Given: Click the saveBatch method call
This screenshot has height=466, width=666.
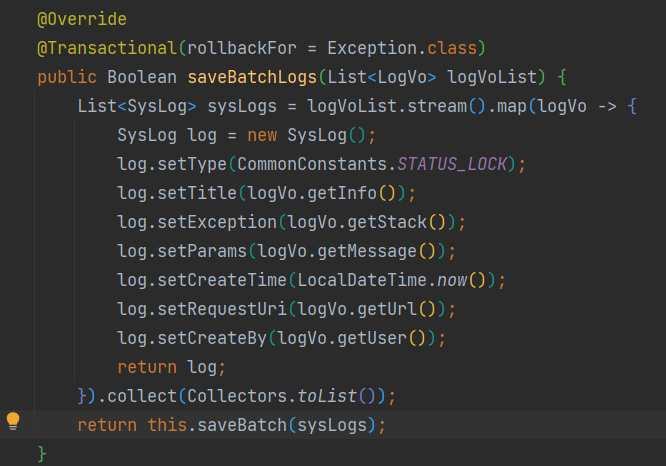Looking at the screenshot, I should pos(242,425).
